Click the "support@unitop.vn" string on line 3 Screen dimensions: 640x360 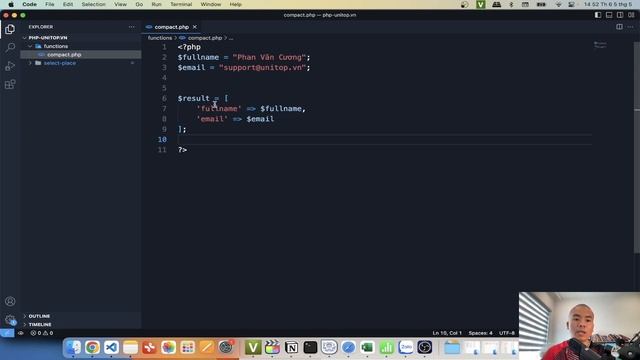262,68
